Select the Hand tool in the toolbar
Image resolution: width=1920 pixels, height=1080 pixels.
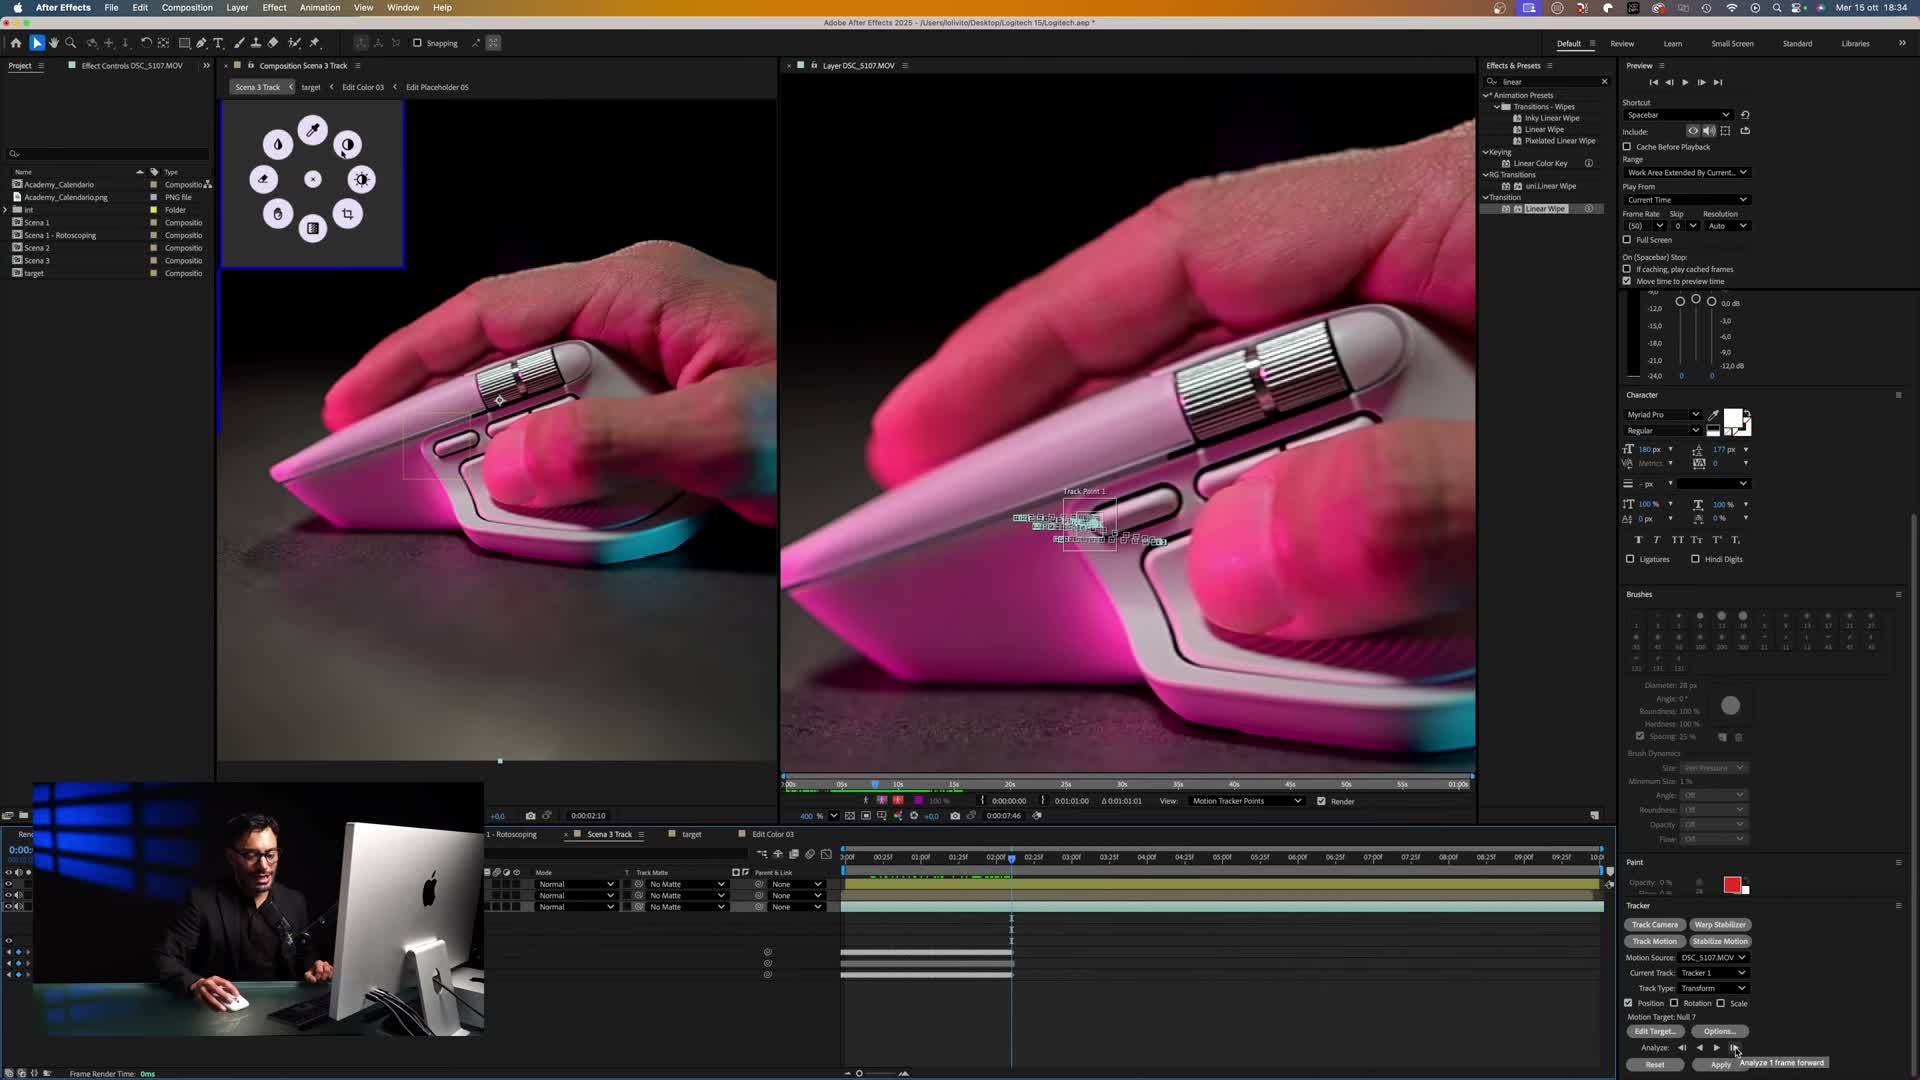point(54,43)
